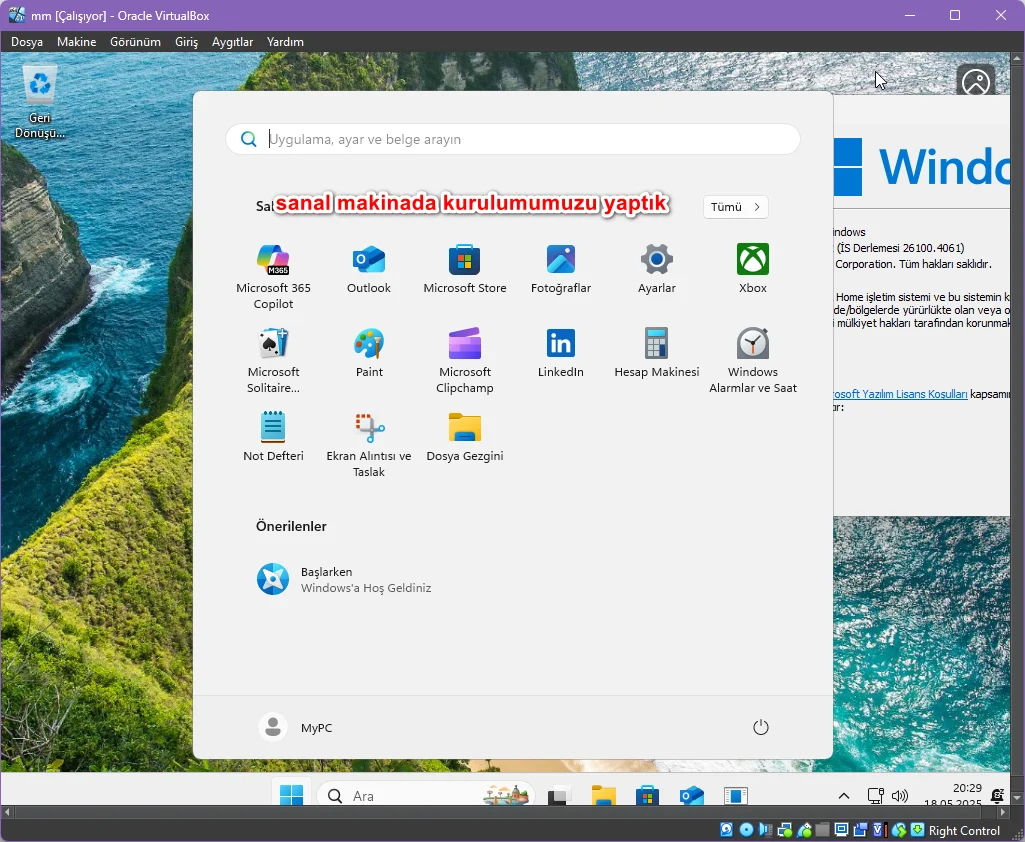Open the Geri Dönüşüm recycle bin on desktop

click(x=40, y=101)
